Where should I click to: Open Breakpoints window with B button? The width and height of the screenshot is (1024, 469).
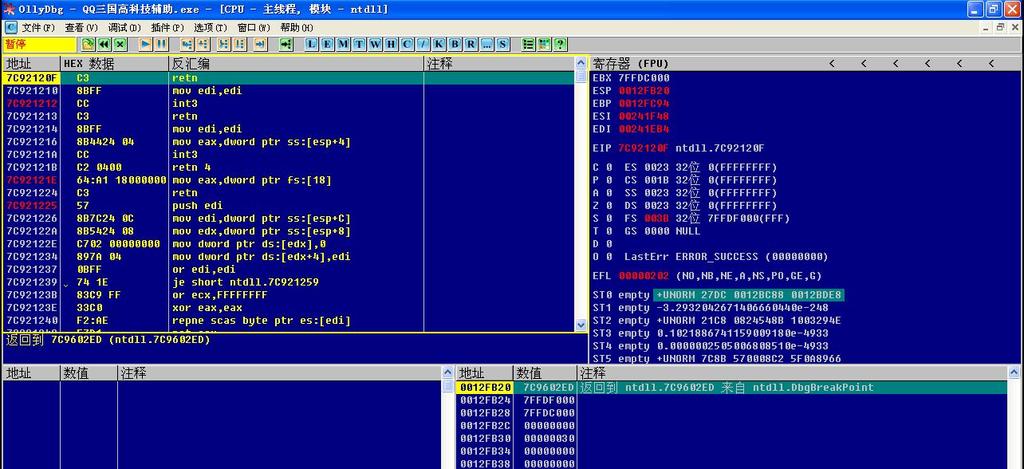tap(455, 44)
